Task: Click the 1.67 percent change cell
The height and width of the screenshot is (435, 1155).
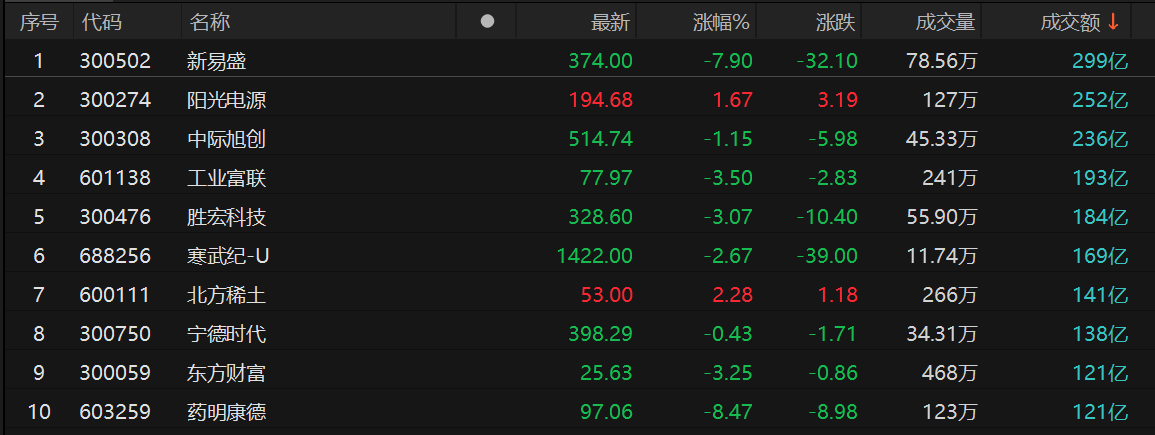Action: (732, 100)
